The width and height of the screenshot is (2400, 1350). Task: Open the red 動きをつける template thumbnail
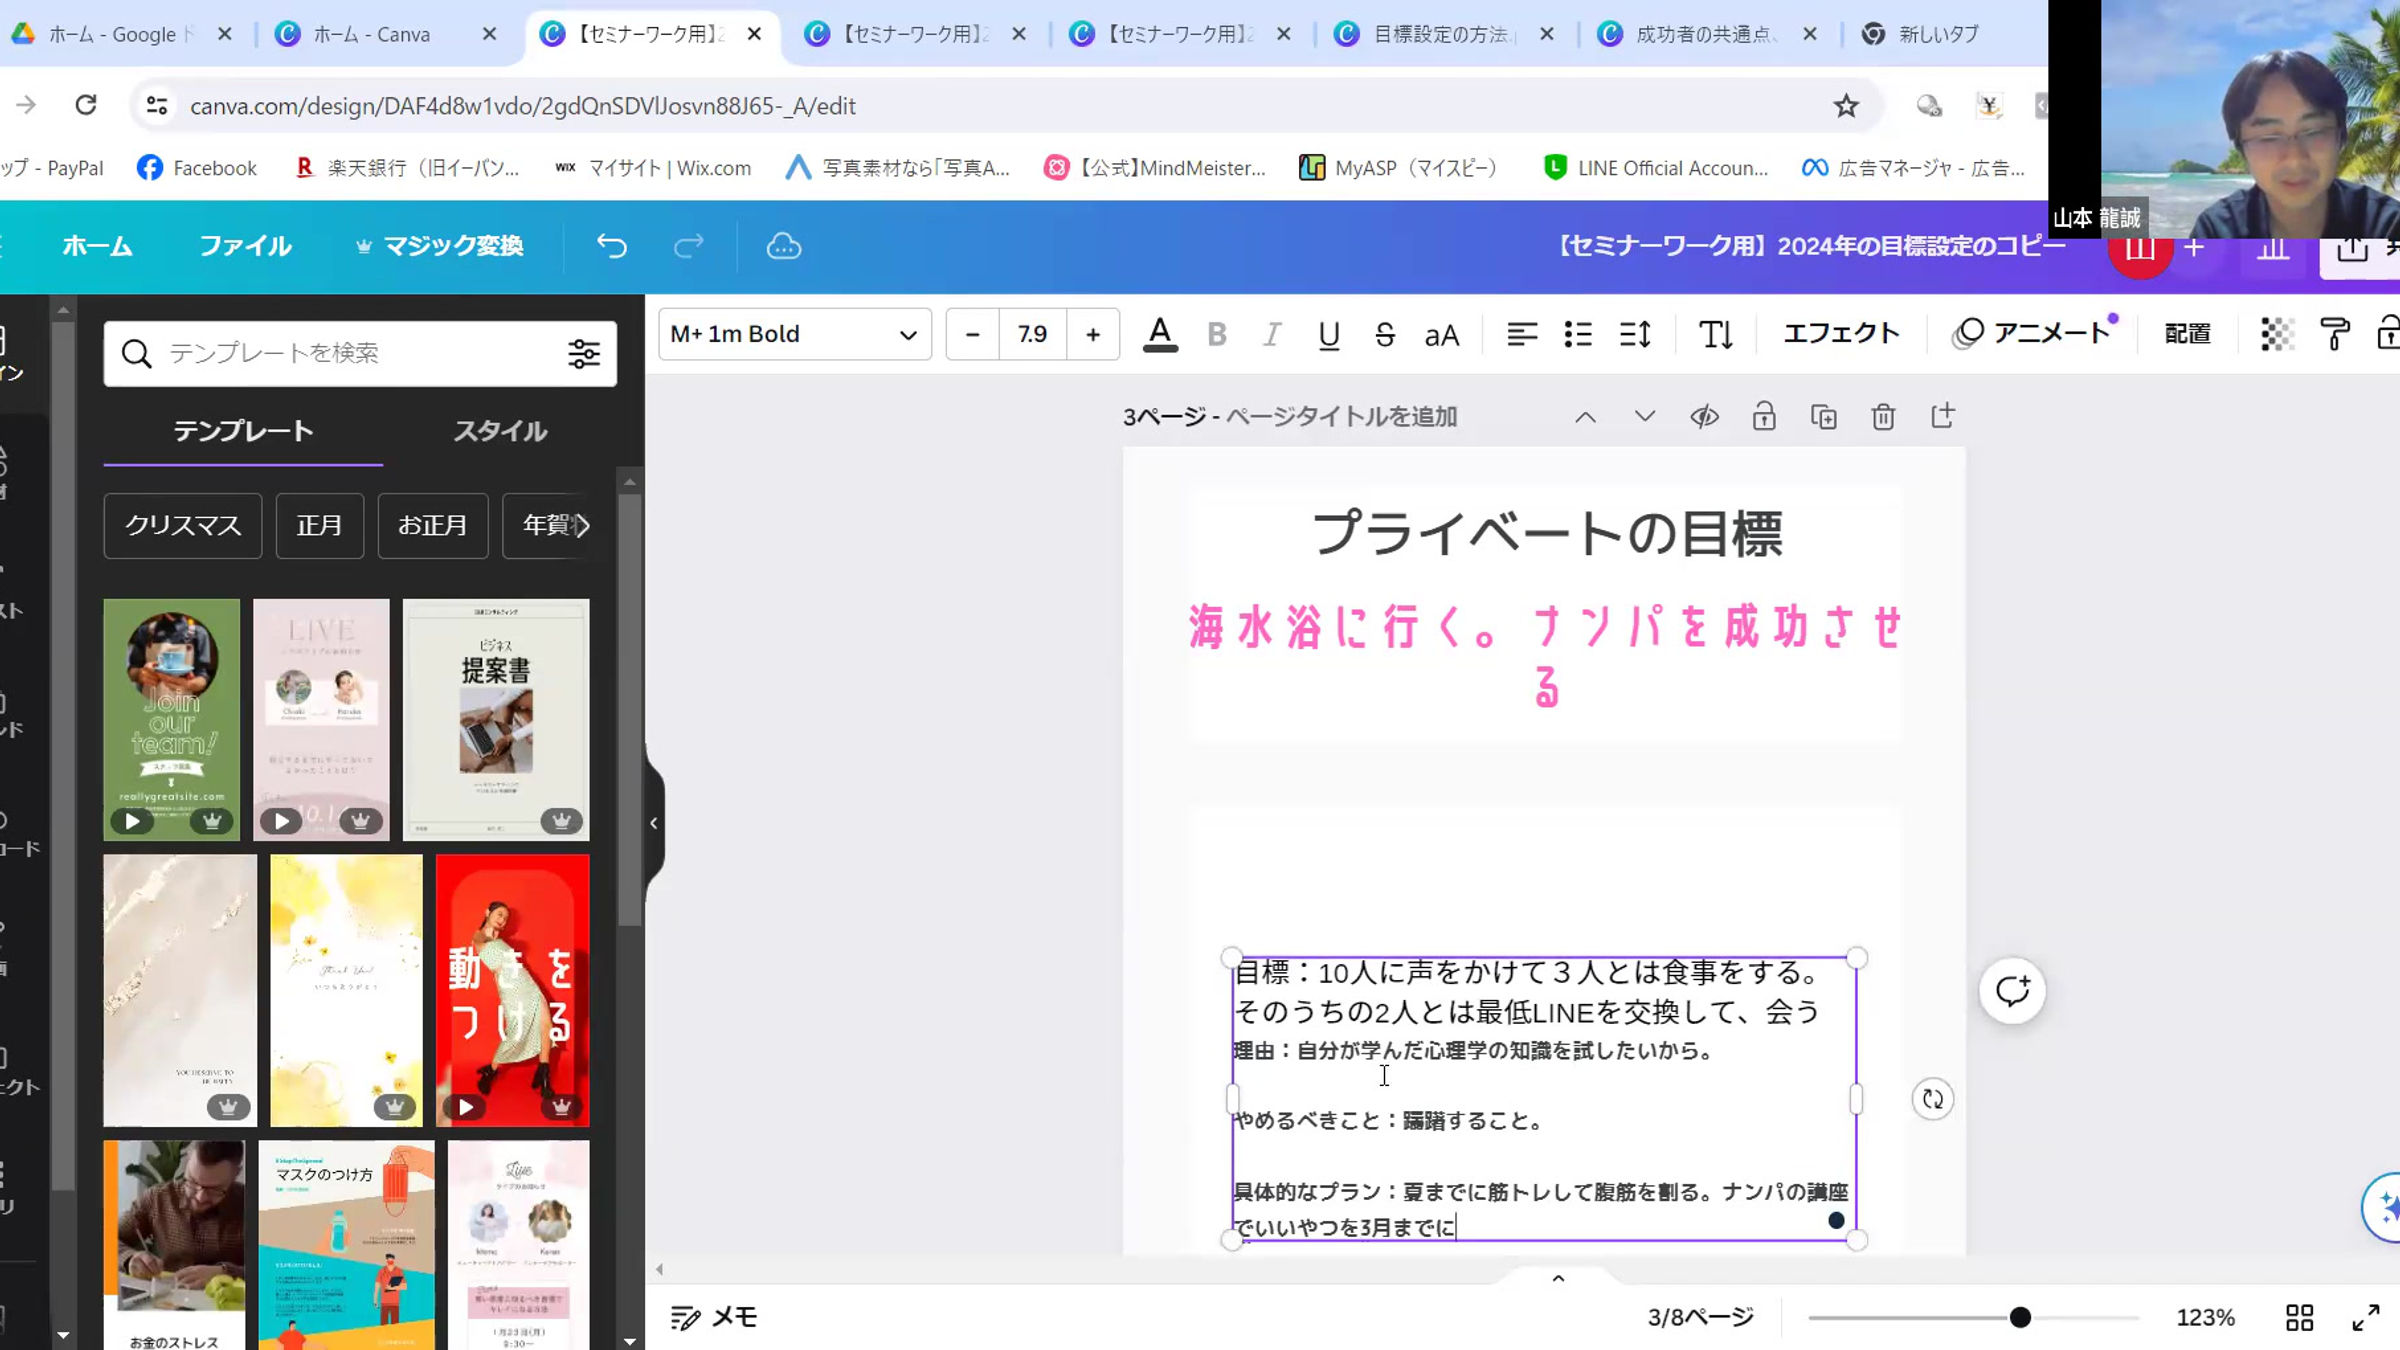pyautogui.click(x=513, y=991)
